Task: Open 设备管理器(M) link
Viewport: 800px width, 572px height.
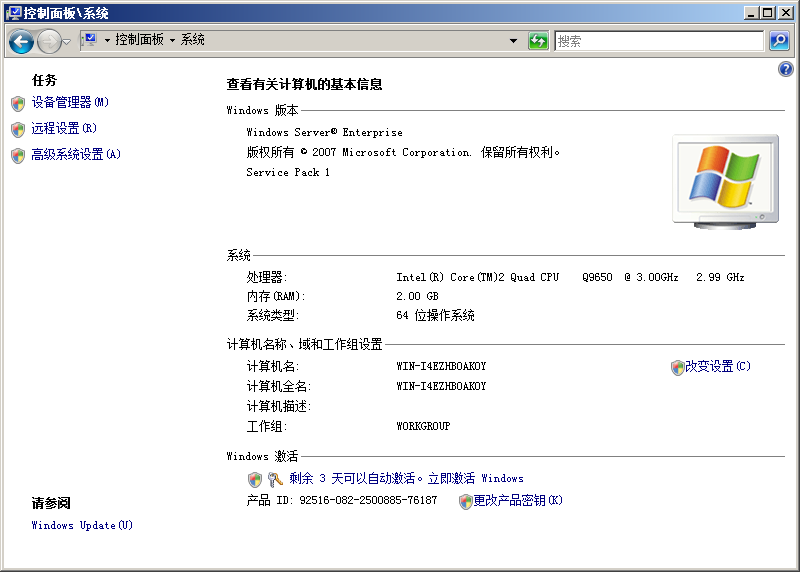Action: coord(70,102)
